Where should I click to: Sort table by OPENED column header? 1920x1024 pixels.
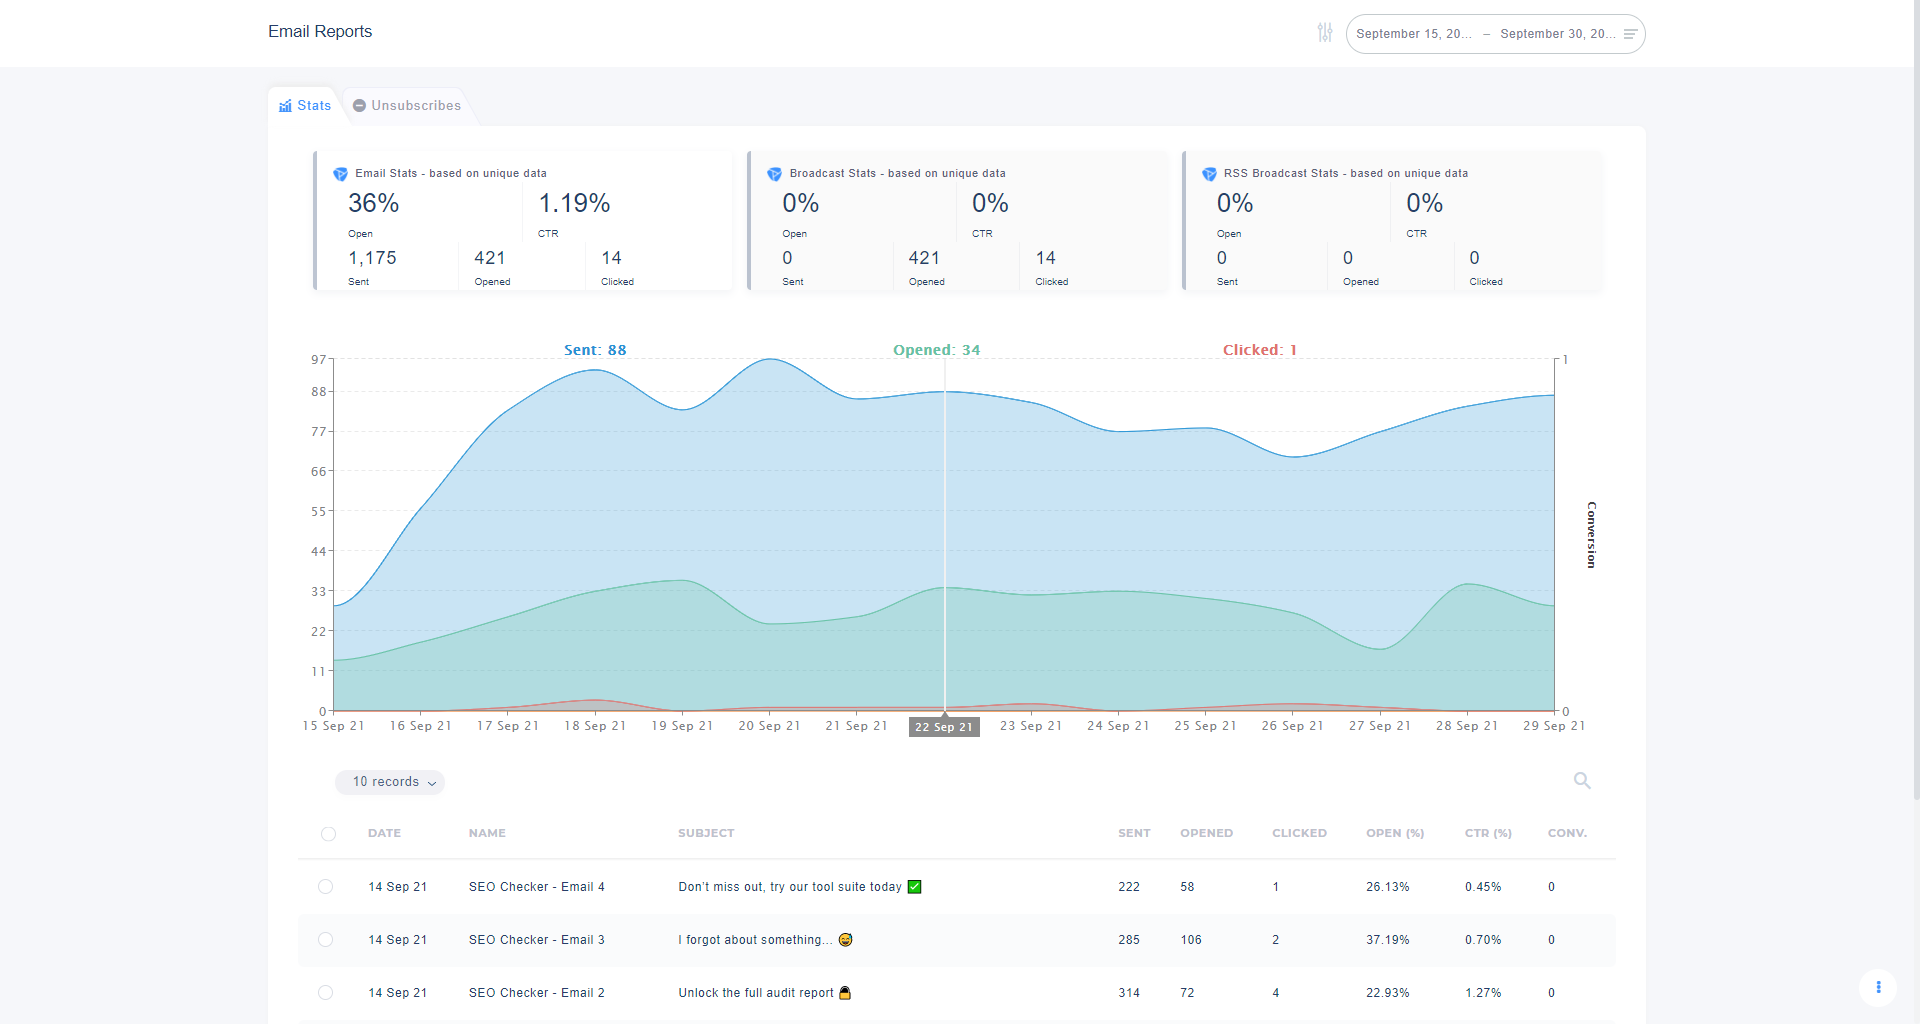[x=1206, y=833]
